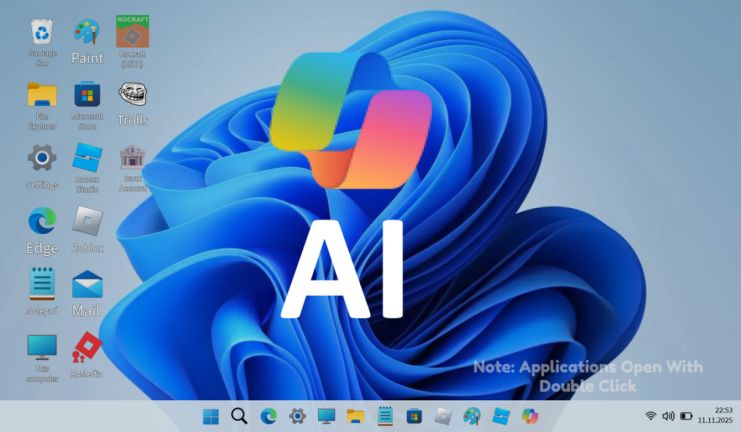
Task: Click the taskbar Notepad icon
Action: [385, 416]
